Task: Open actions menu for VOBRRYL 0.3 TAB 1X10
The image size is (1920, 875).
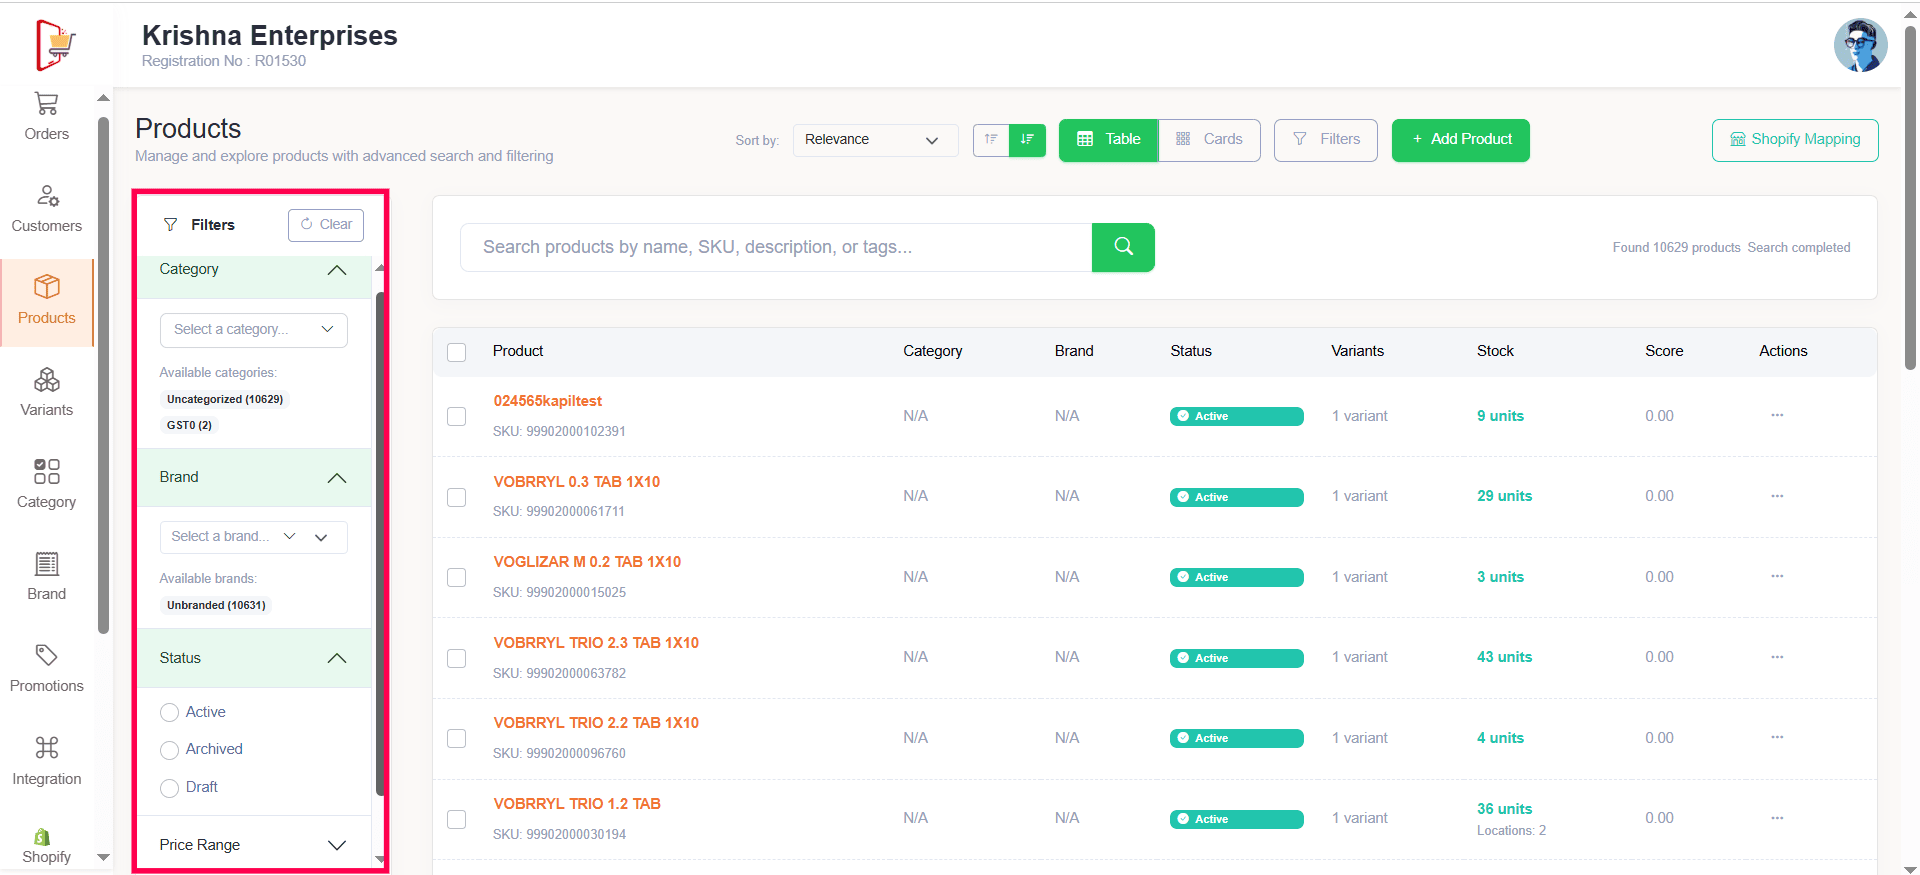Action: coord(1776,496)
